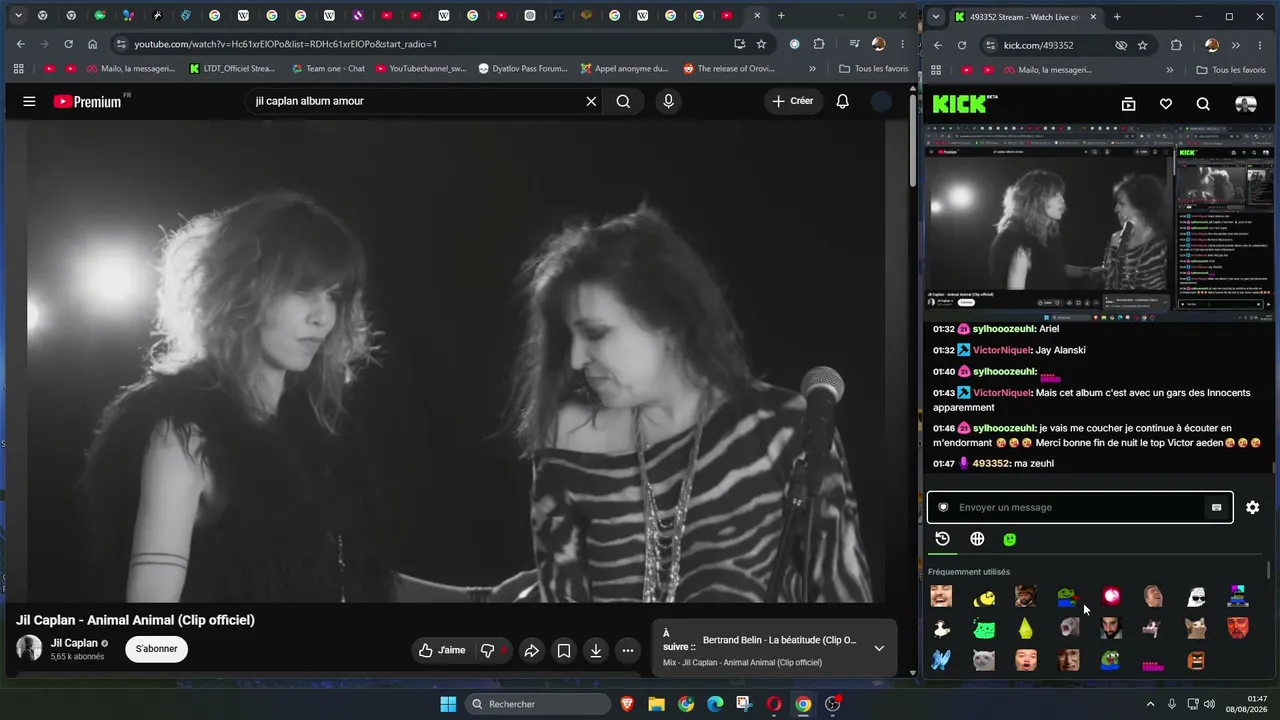The image size is (1280, 720).
Task: Open the Dyatlov Pass Forum bookmark
Action: 523,69
